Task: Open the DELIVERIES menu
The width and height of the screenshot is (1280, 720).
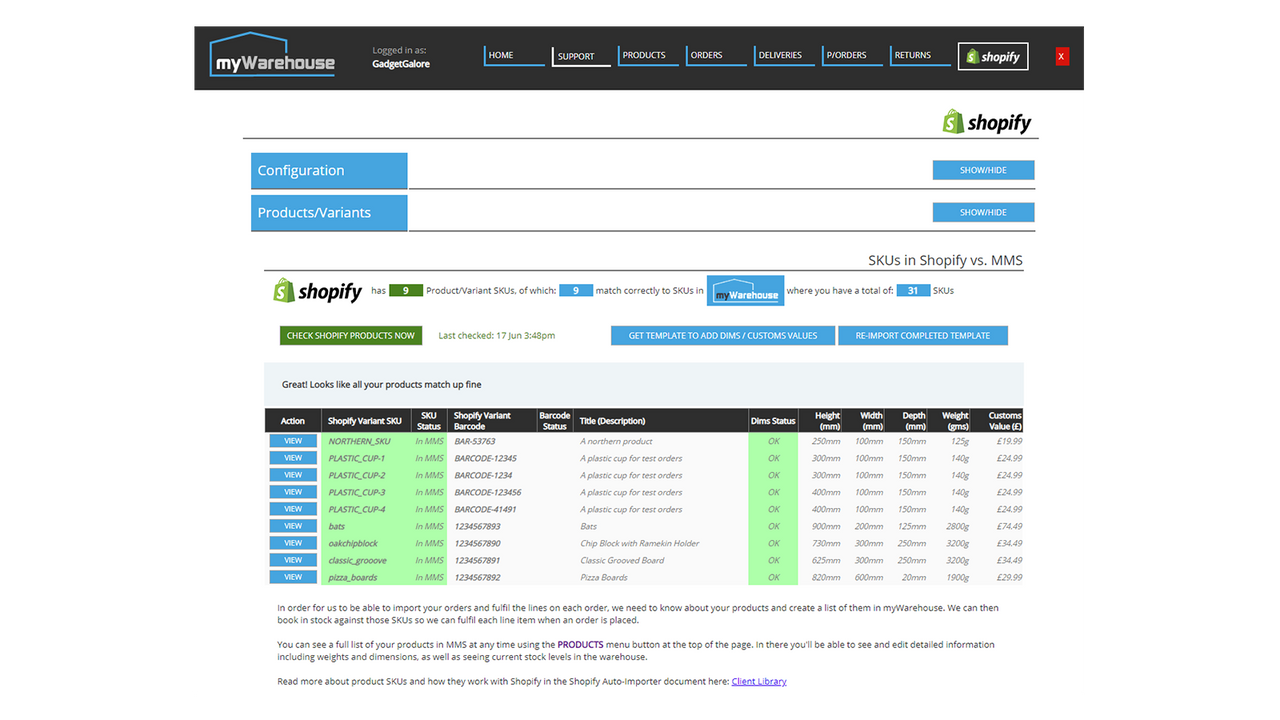Action: click(784, 56)
